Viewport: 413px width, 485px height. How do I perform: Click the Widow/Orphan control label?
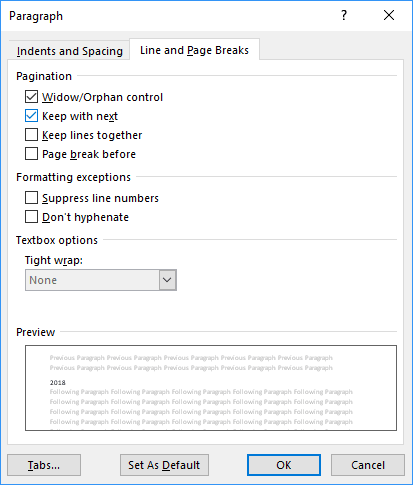102,97
